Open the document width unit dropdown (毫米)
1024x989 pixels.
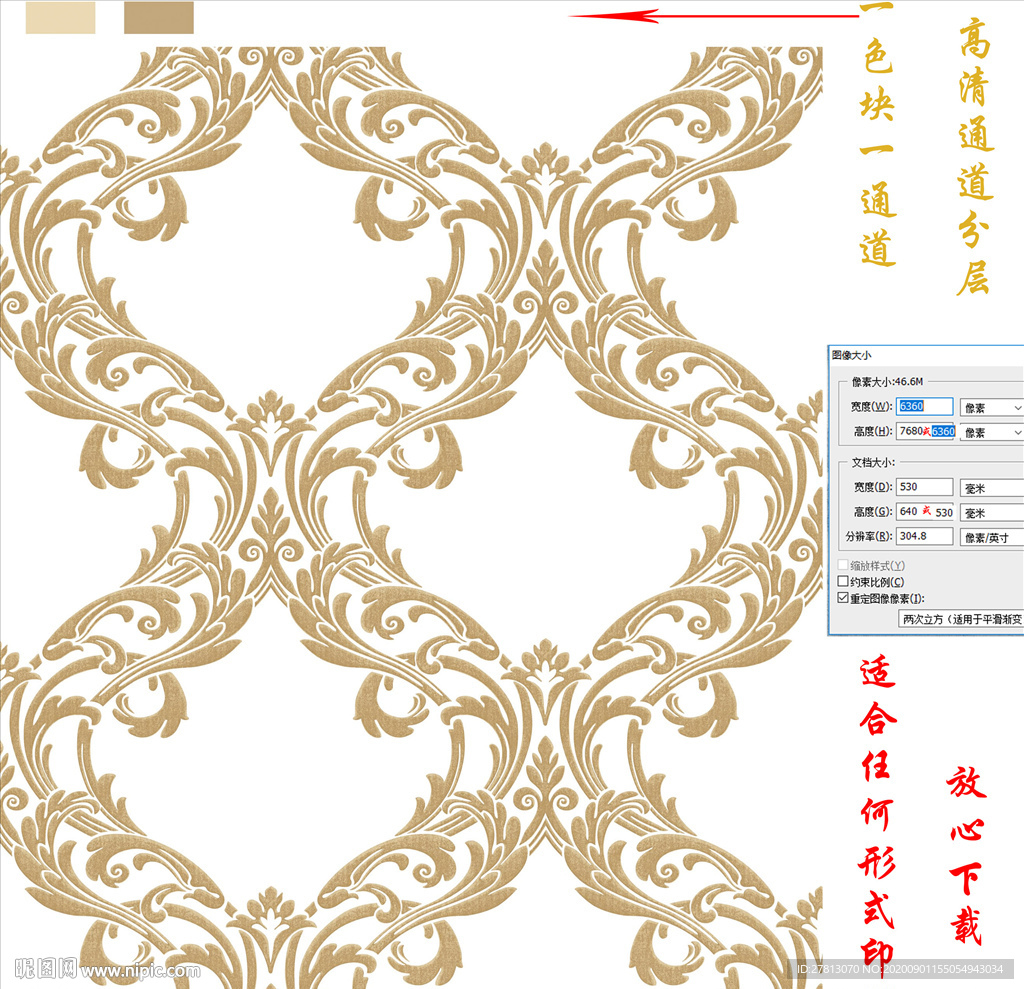[x=991, y=488]
